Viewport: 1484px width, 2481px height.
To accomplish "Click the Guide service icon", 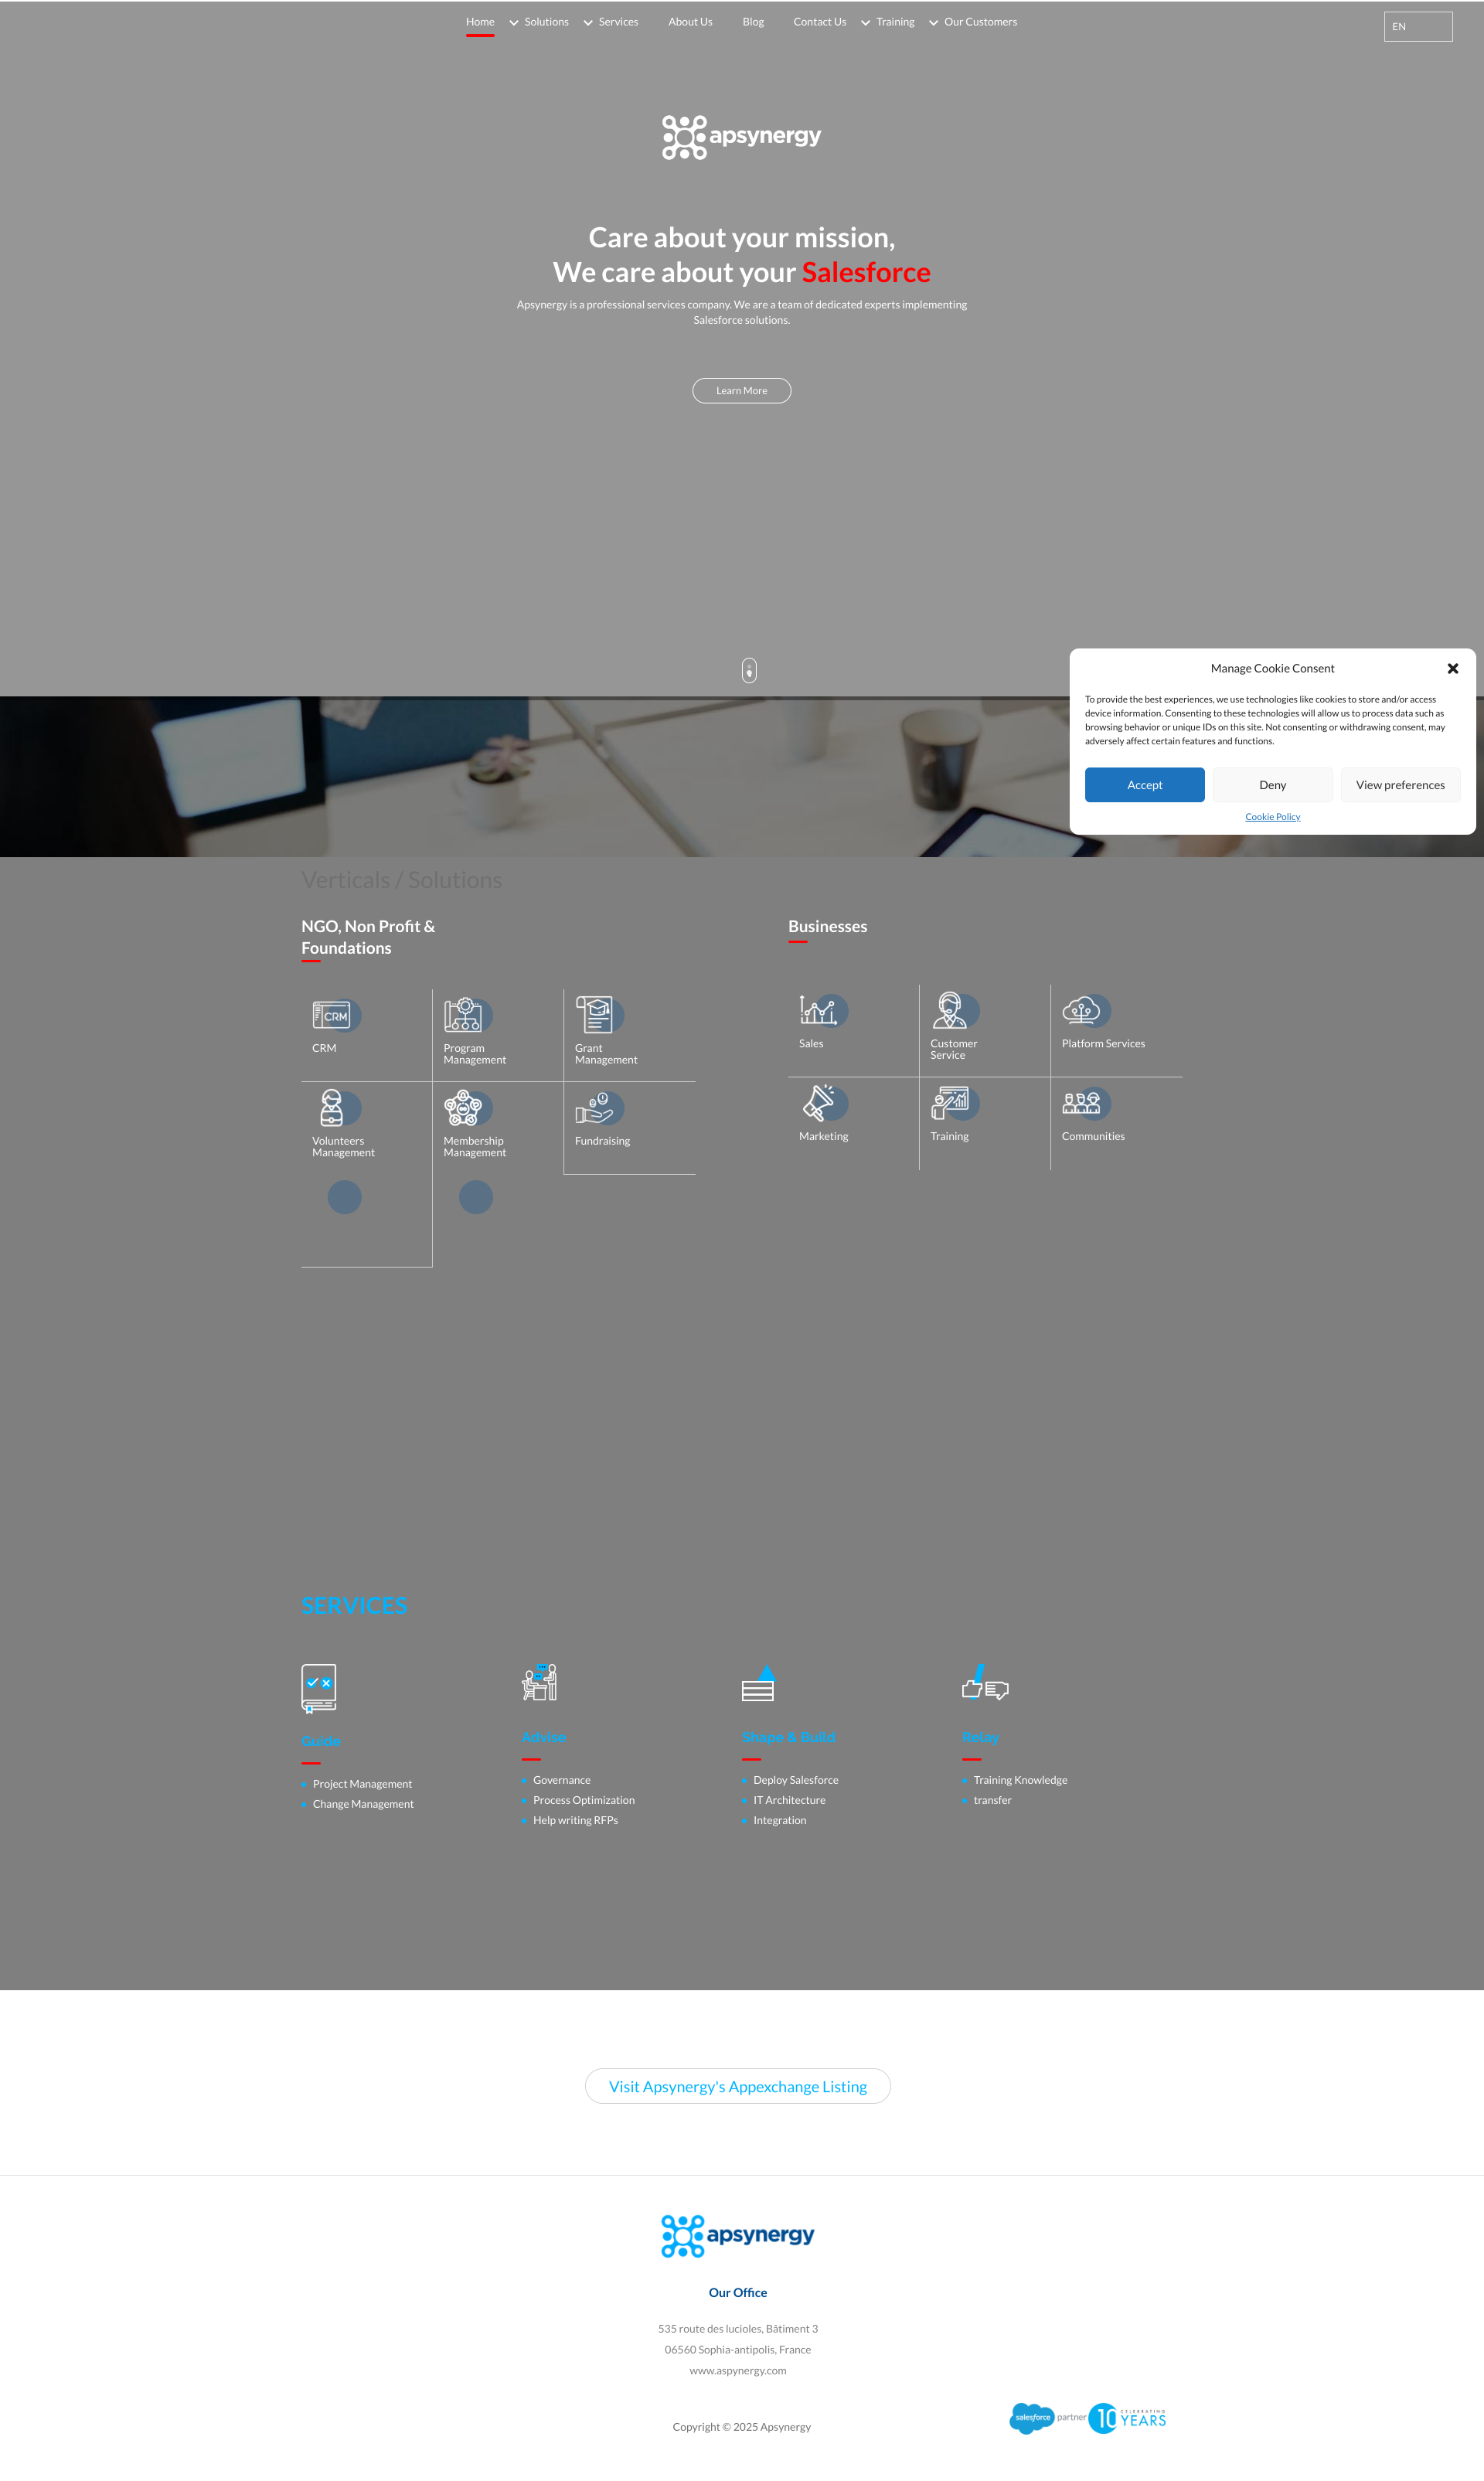I will click(x=319, y=1688).
